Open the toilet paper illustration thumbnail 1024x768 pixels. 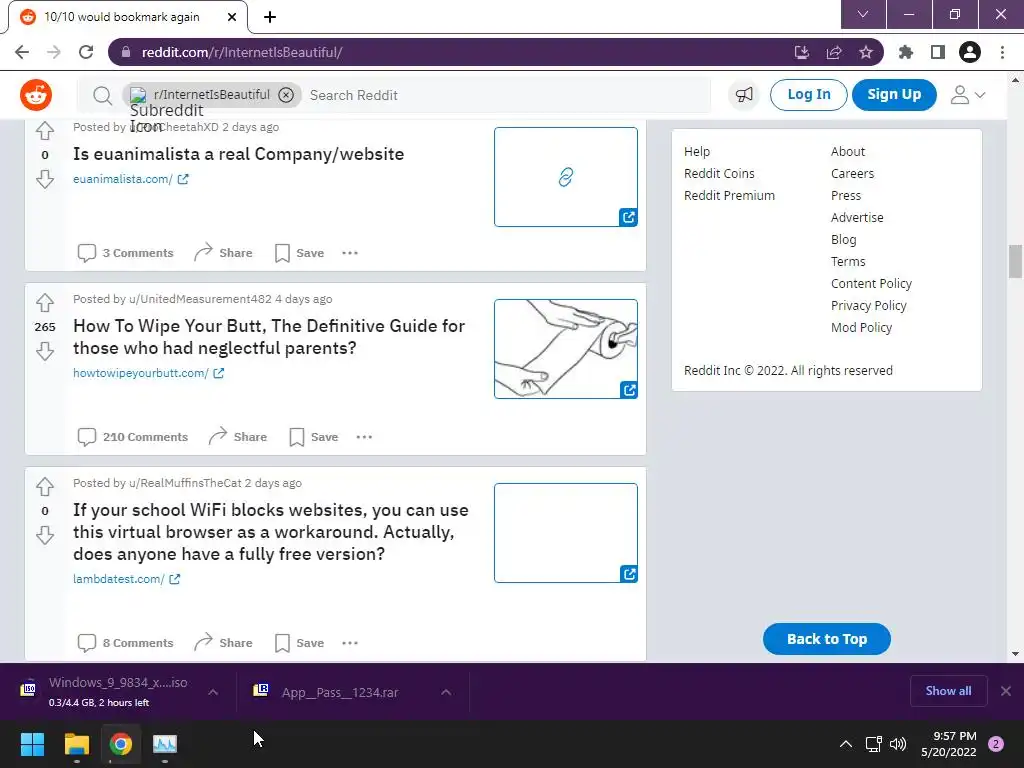click(566, 349)
